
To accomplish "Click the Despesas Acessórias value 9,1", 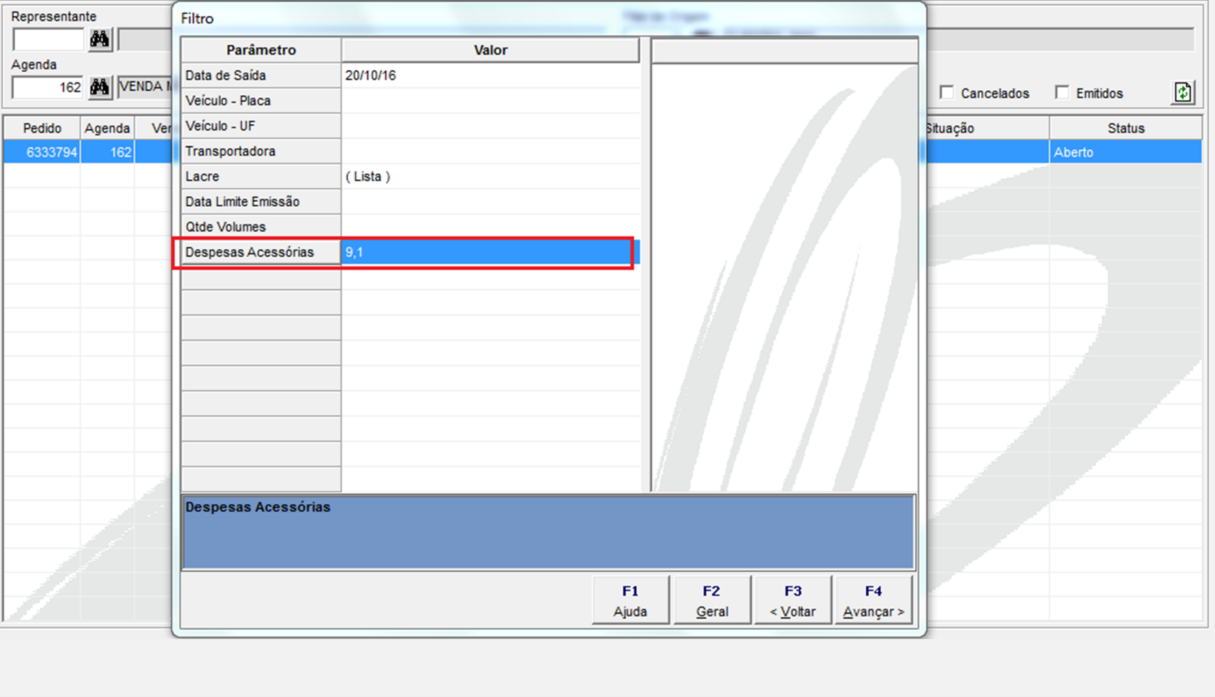I will coord(490,252).
